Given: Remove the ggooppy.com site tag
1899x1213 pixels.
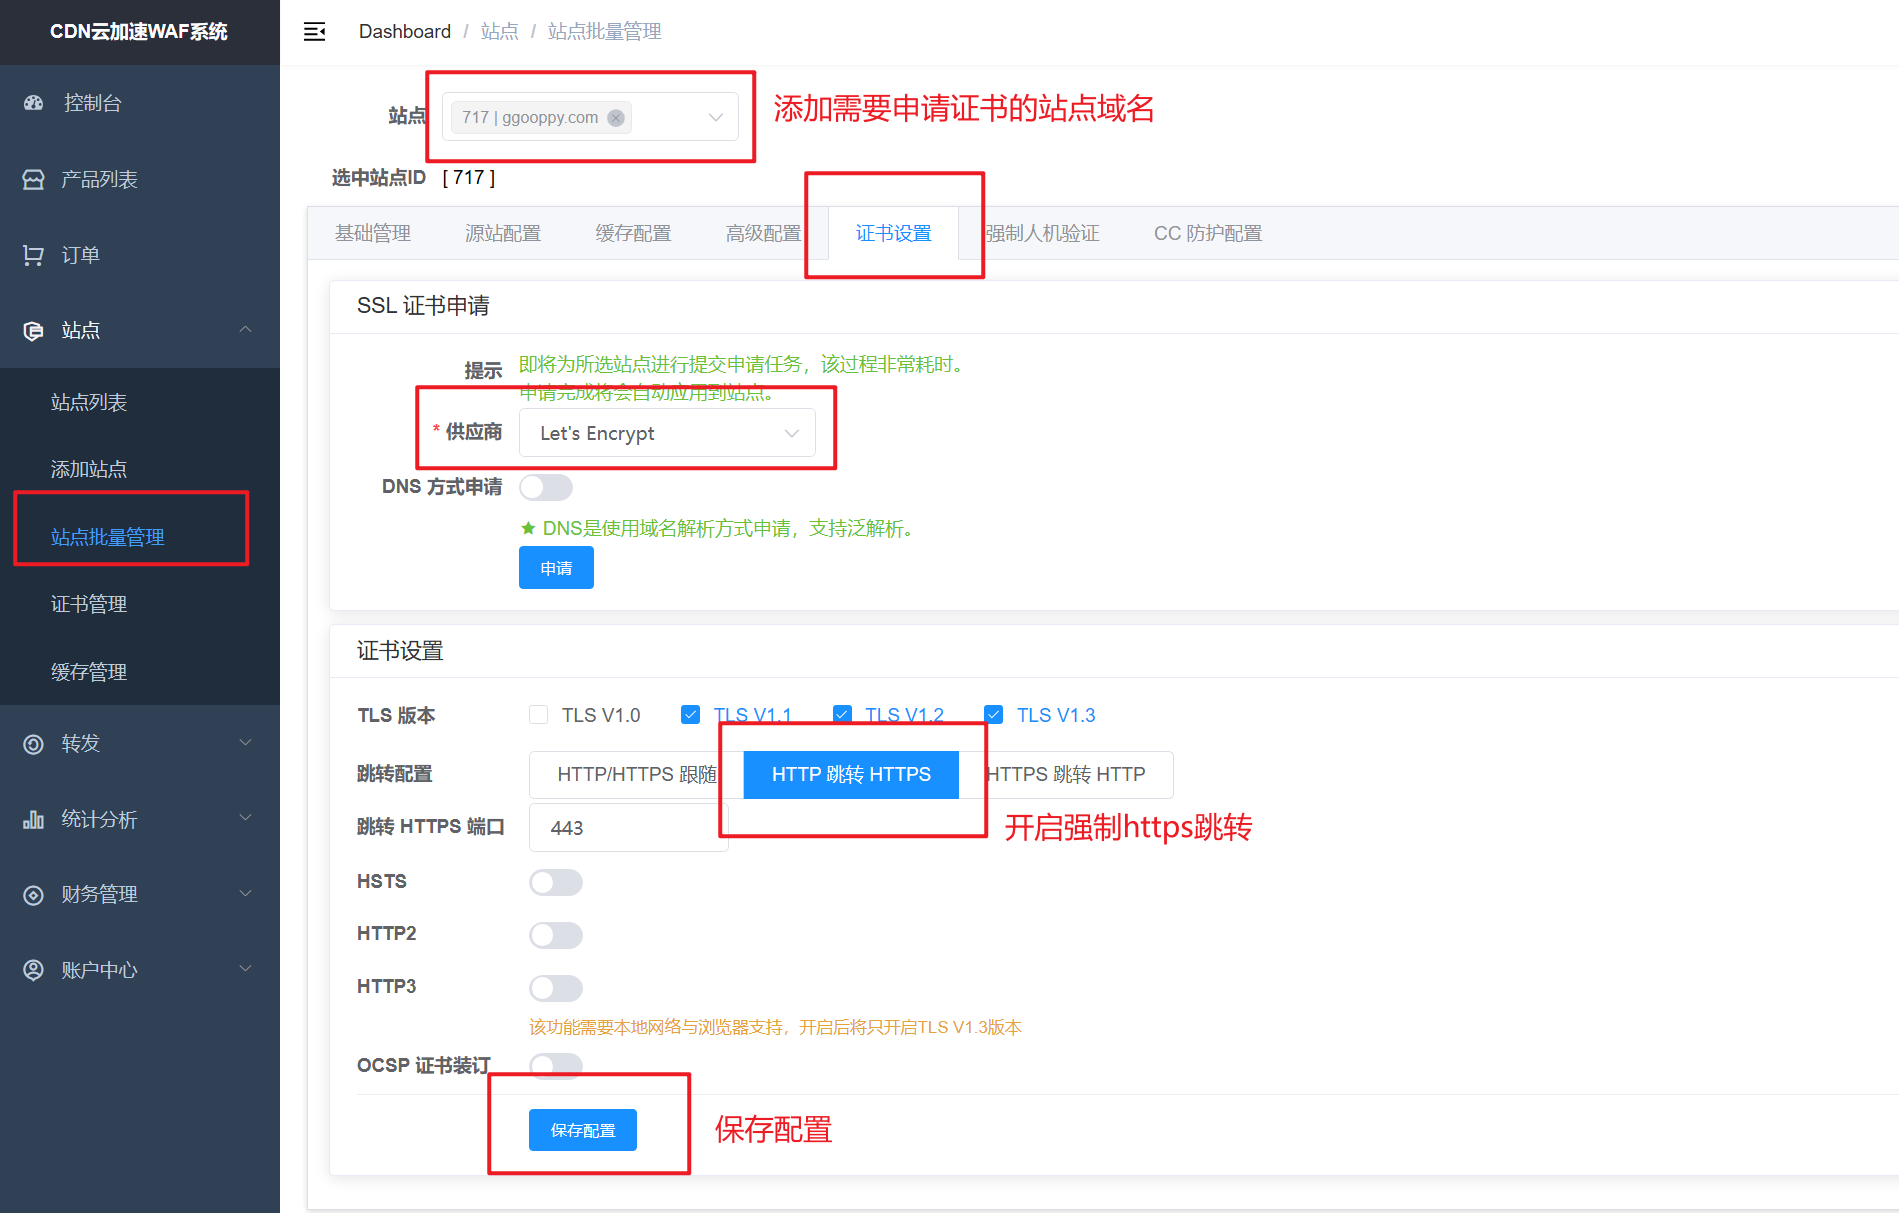Looking at the screenshot, I should pyautogui.click(x=616, y=118).
